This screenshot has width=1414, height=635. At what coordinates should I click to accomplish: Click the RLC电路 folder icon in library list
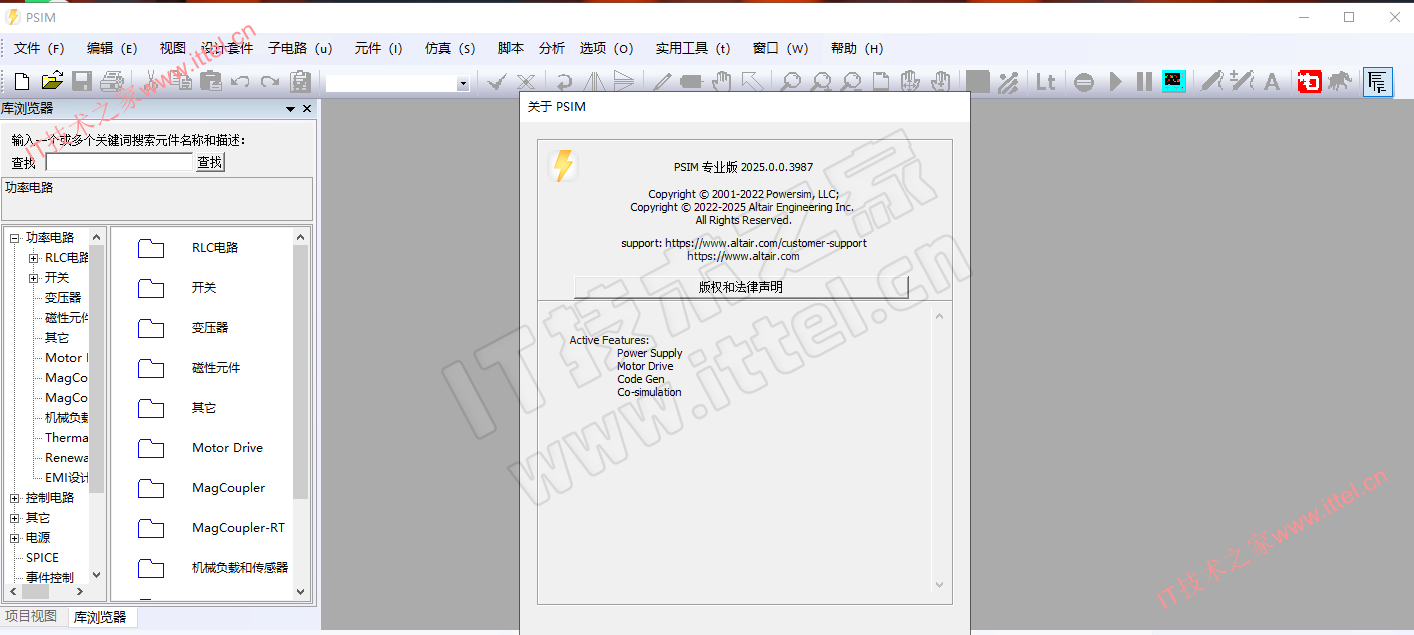pos(151,248)
